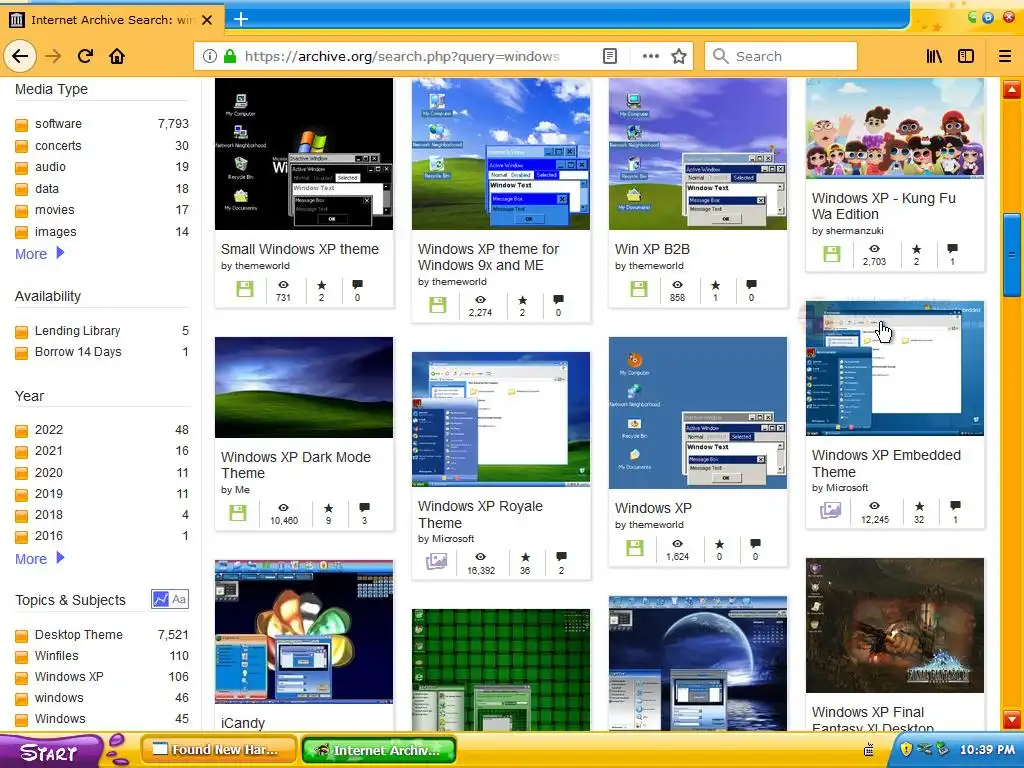Screen dimensions: 1024x768
Task: Open Windows XP Dark Mode Theme link
Action: (x=296, y=465)
